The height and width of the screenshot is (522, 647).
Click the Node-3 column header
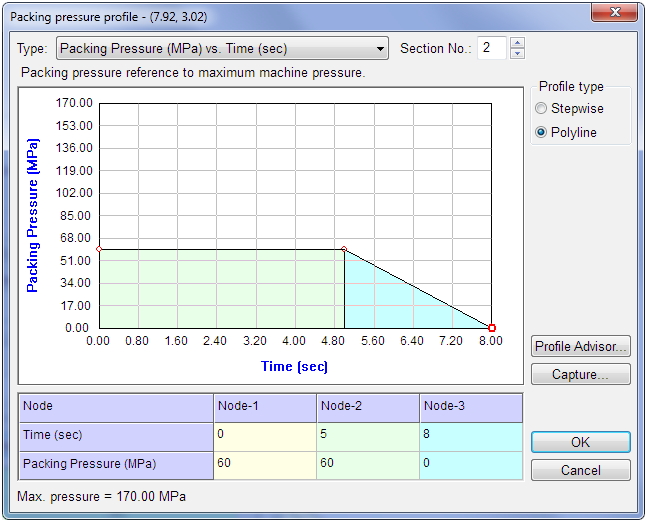(471, 408)
